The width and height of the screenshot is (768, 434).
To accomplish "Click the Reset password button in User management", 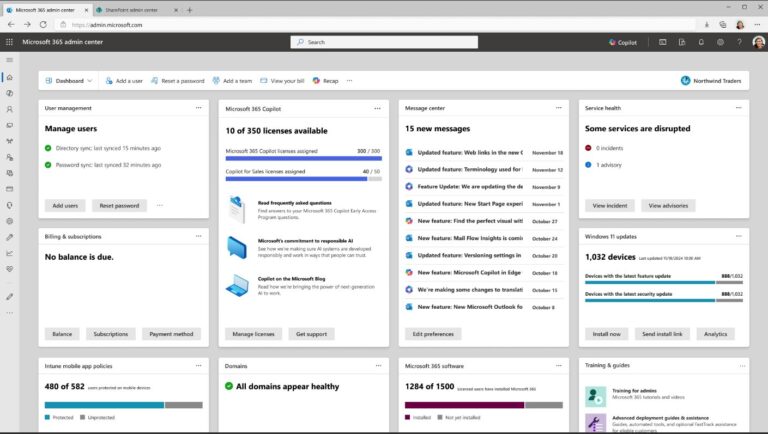I will (120, 206).
